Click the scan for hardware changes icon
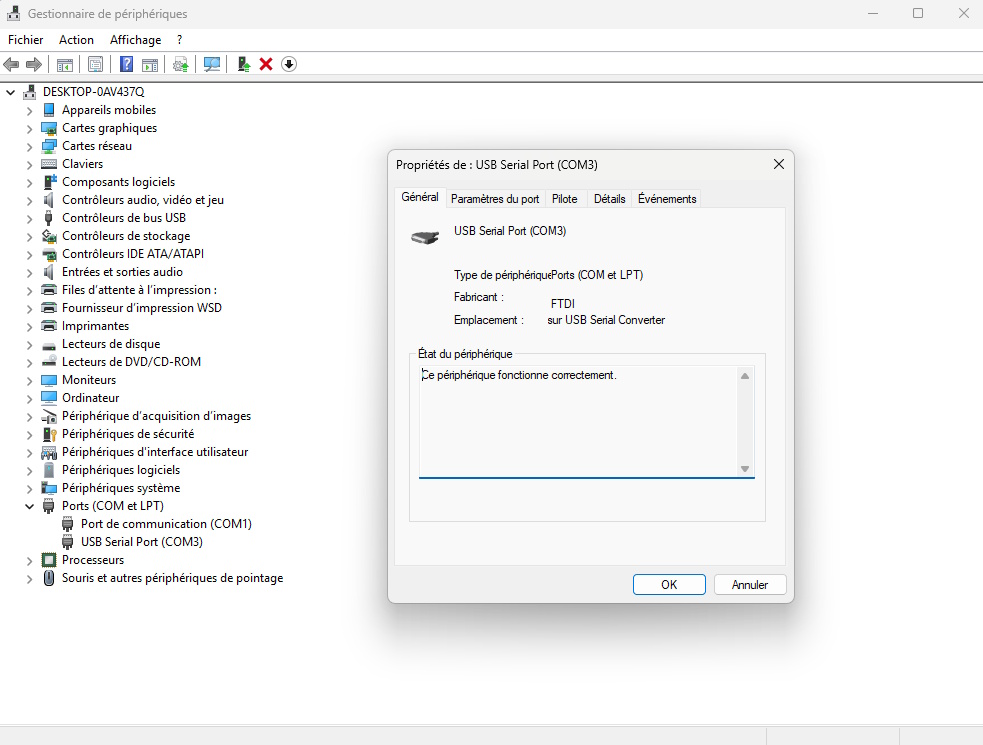The image size is (983, 745). tap(212, 64)
